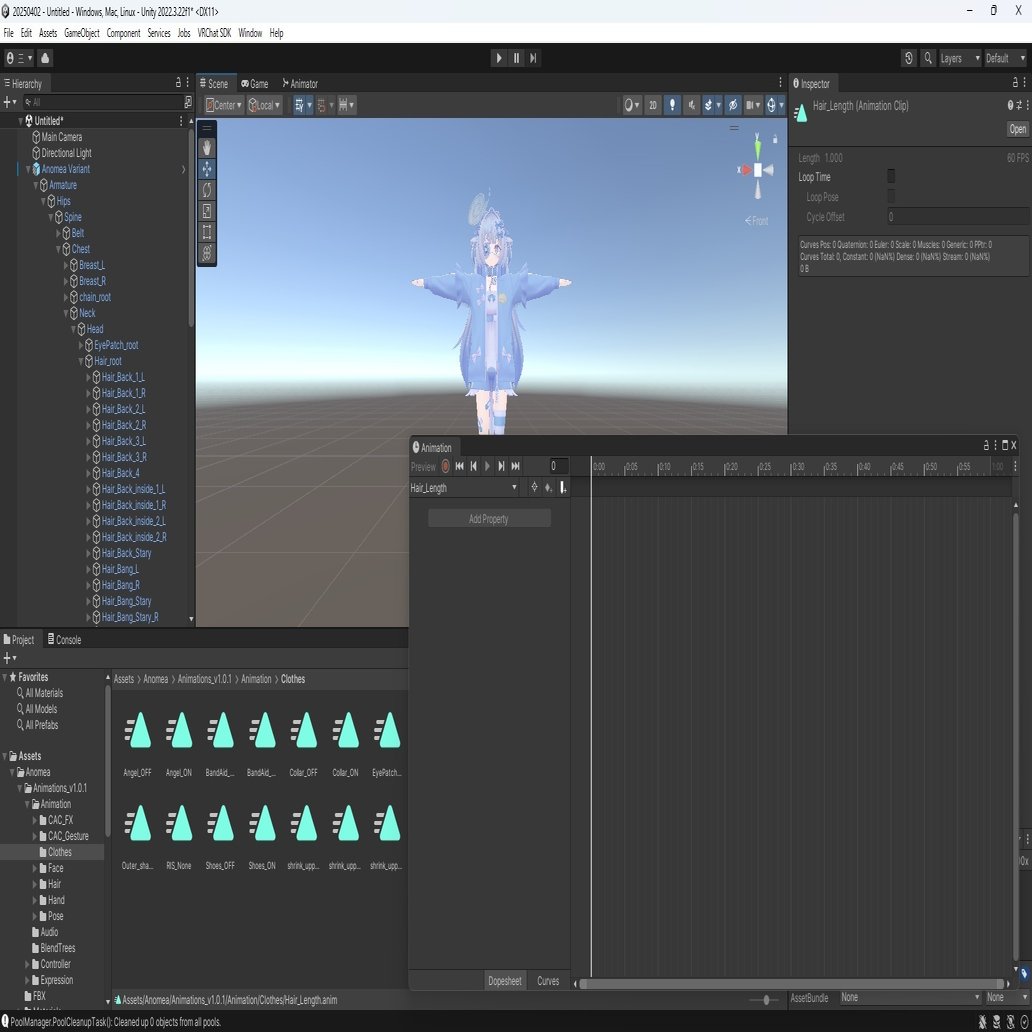Image resolution: width=1032 pixels, height=1032 pixels.
Task: Open the account dropdown in top toolbar
Action: pyautogui.click(x=18, y=58)
